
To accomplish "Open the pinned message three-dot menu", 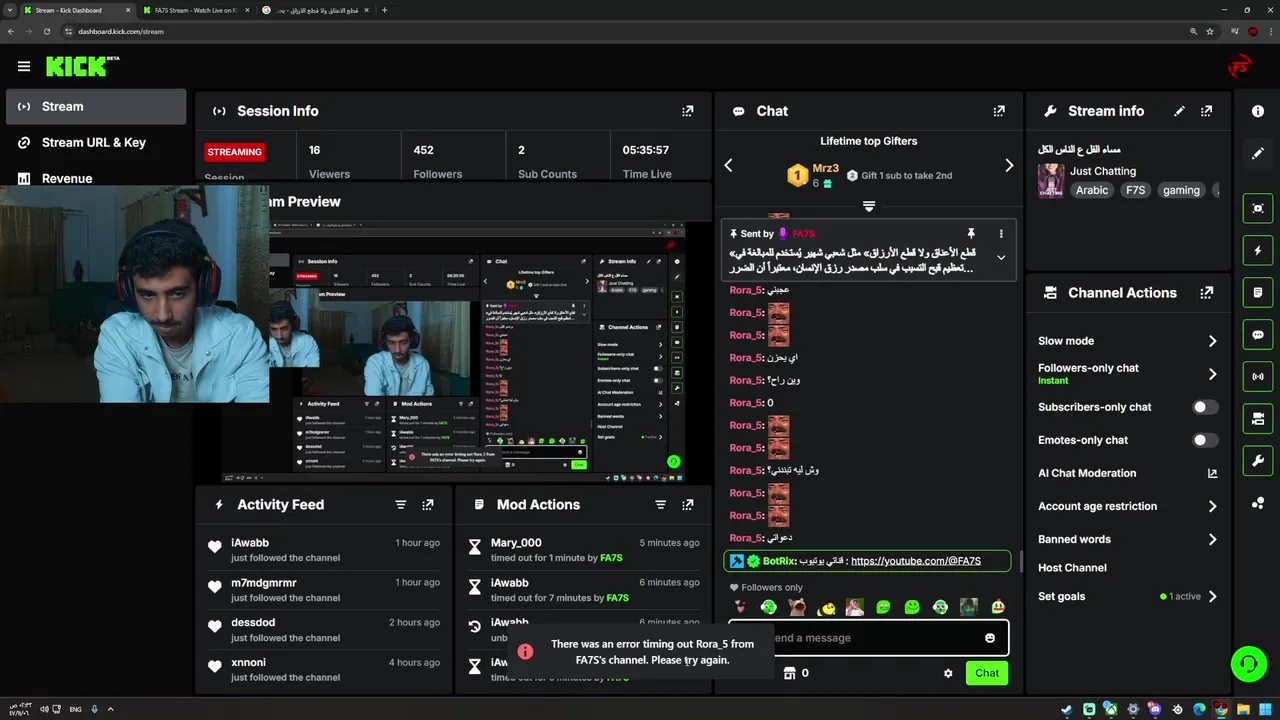I will [1001, 234].
